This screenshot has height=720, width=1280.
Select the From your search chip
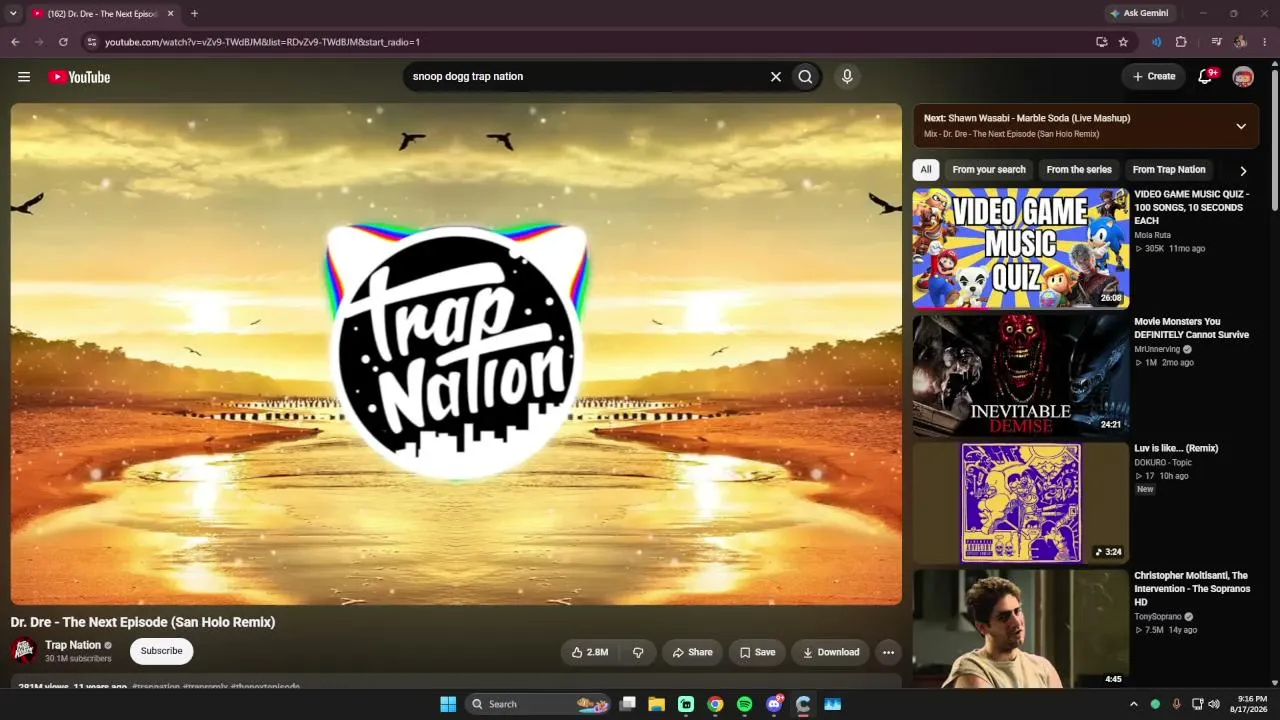[x=989, y=170]
